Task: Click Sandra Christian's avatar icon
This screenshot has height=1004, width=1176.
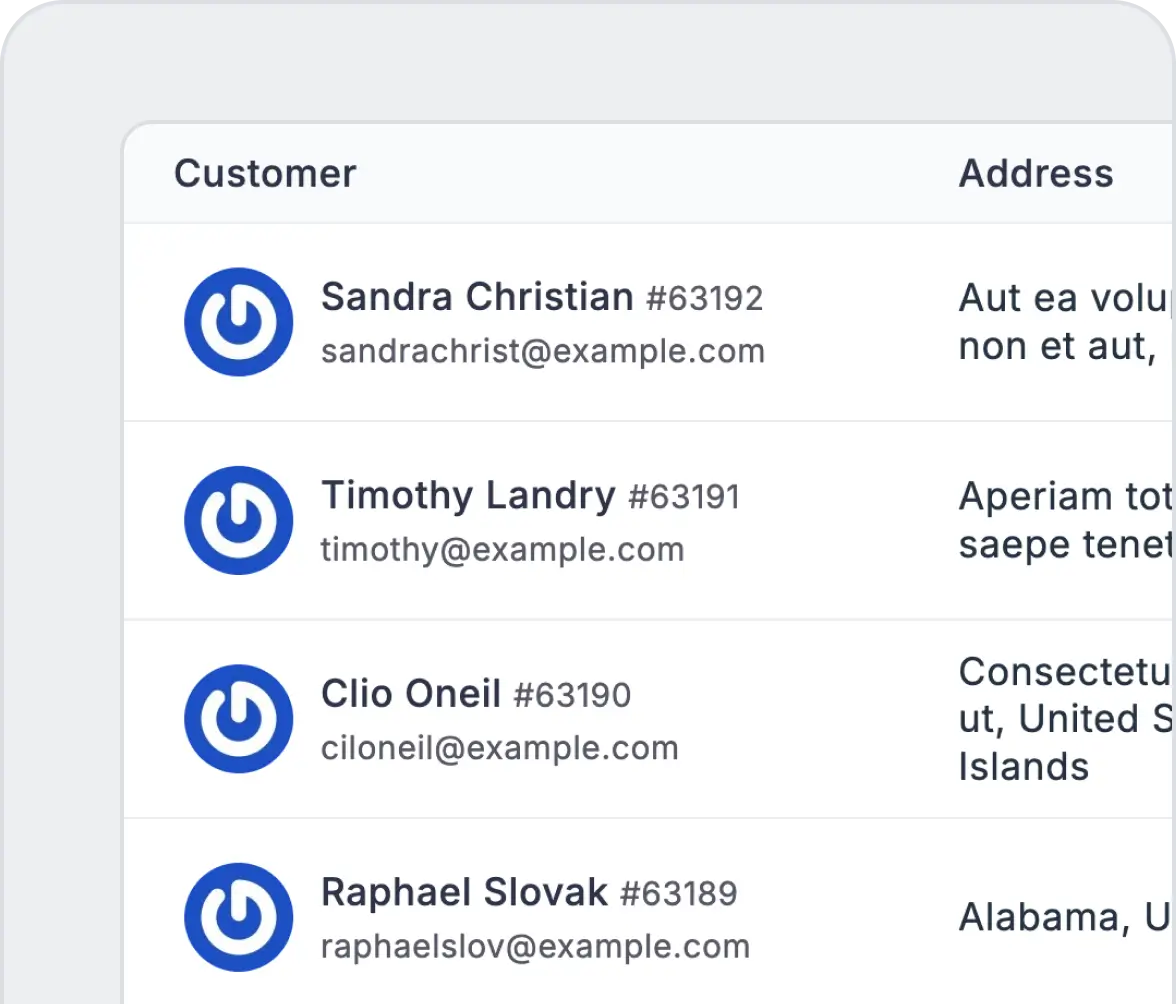Action: pyautogui.click(x=238, y=322)
